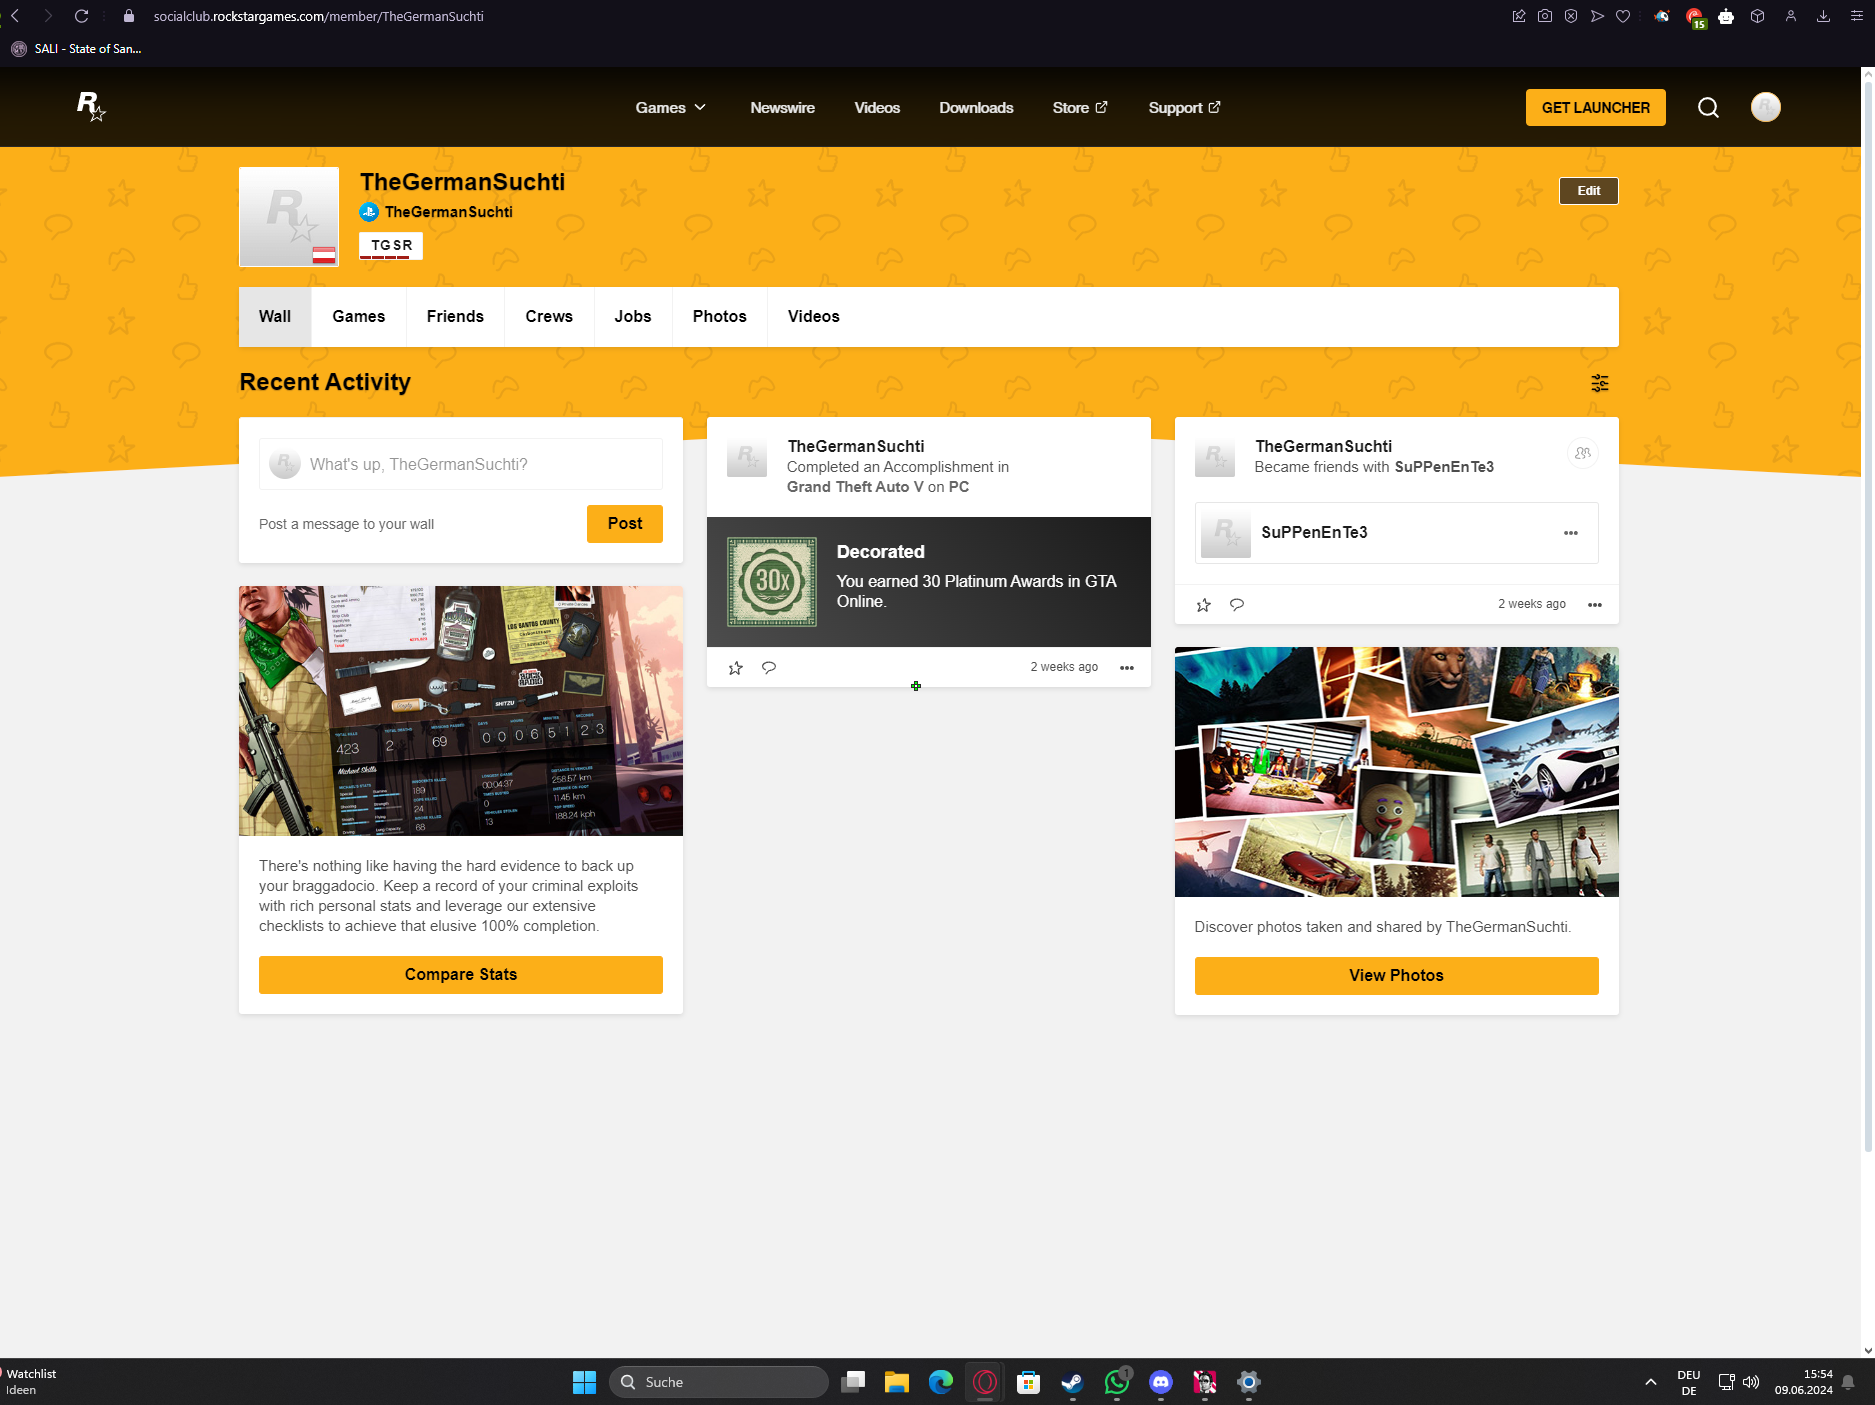1875x1405 pixels.
Task: Switch to the Games profile tab
Action: point(359,316)
